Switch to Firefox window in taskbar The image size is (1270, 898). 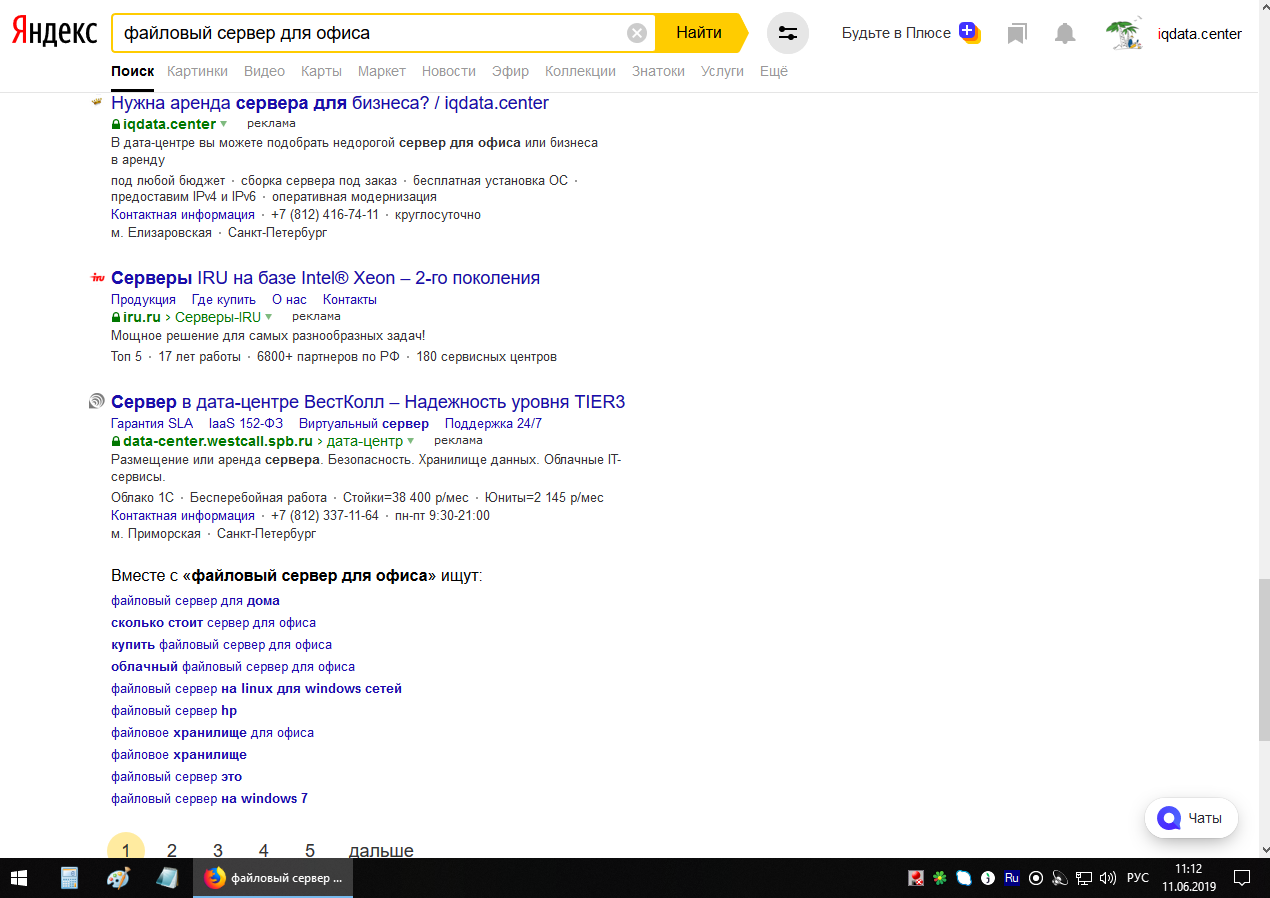point(273,878)
